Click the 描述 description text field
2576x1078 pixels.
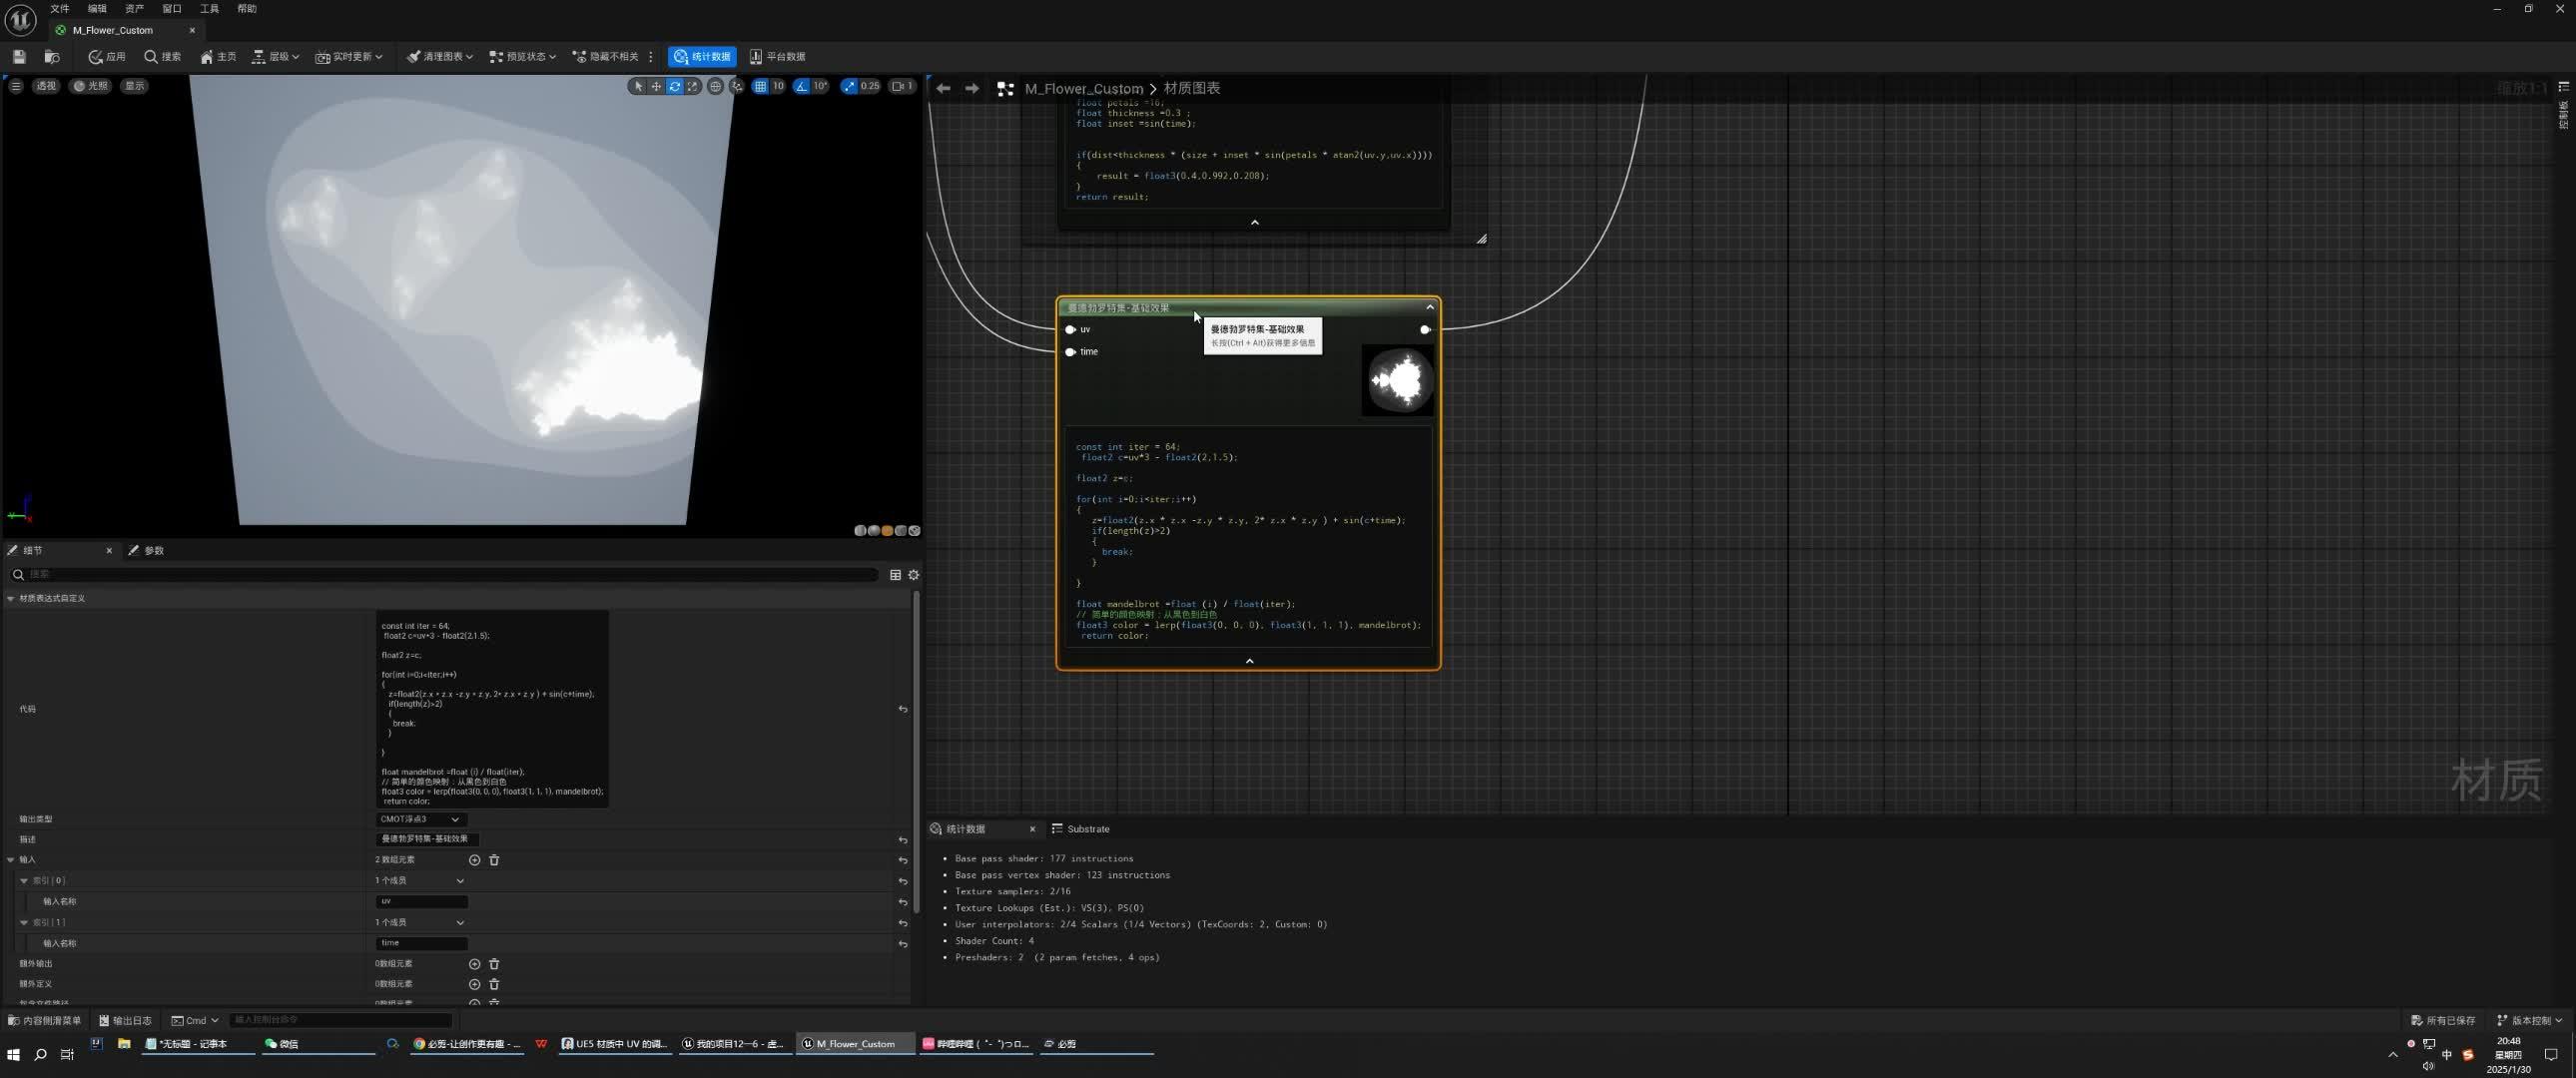point(428,839)
